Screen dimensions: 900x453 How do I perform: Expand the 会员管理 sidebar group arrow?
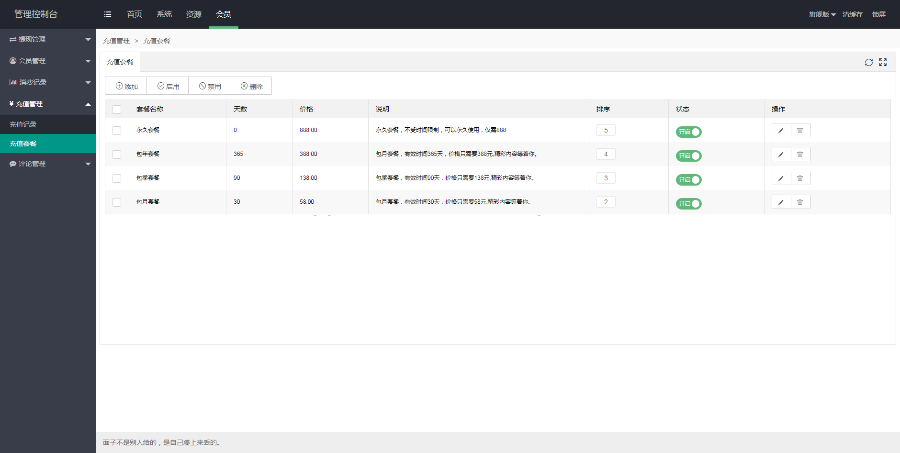tap(88, 61)
